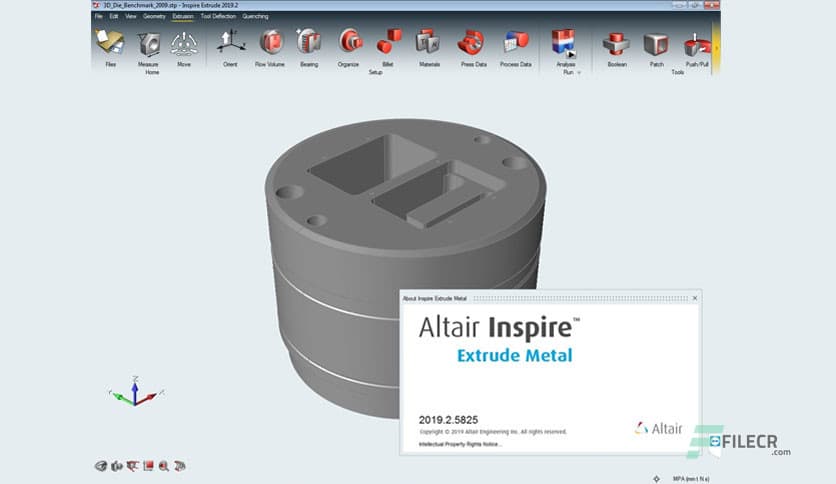The height and width of the screenshot is (484, 836).
Task: Open the Intellectual Property Rights Notice link
Action: (460, 444)
